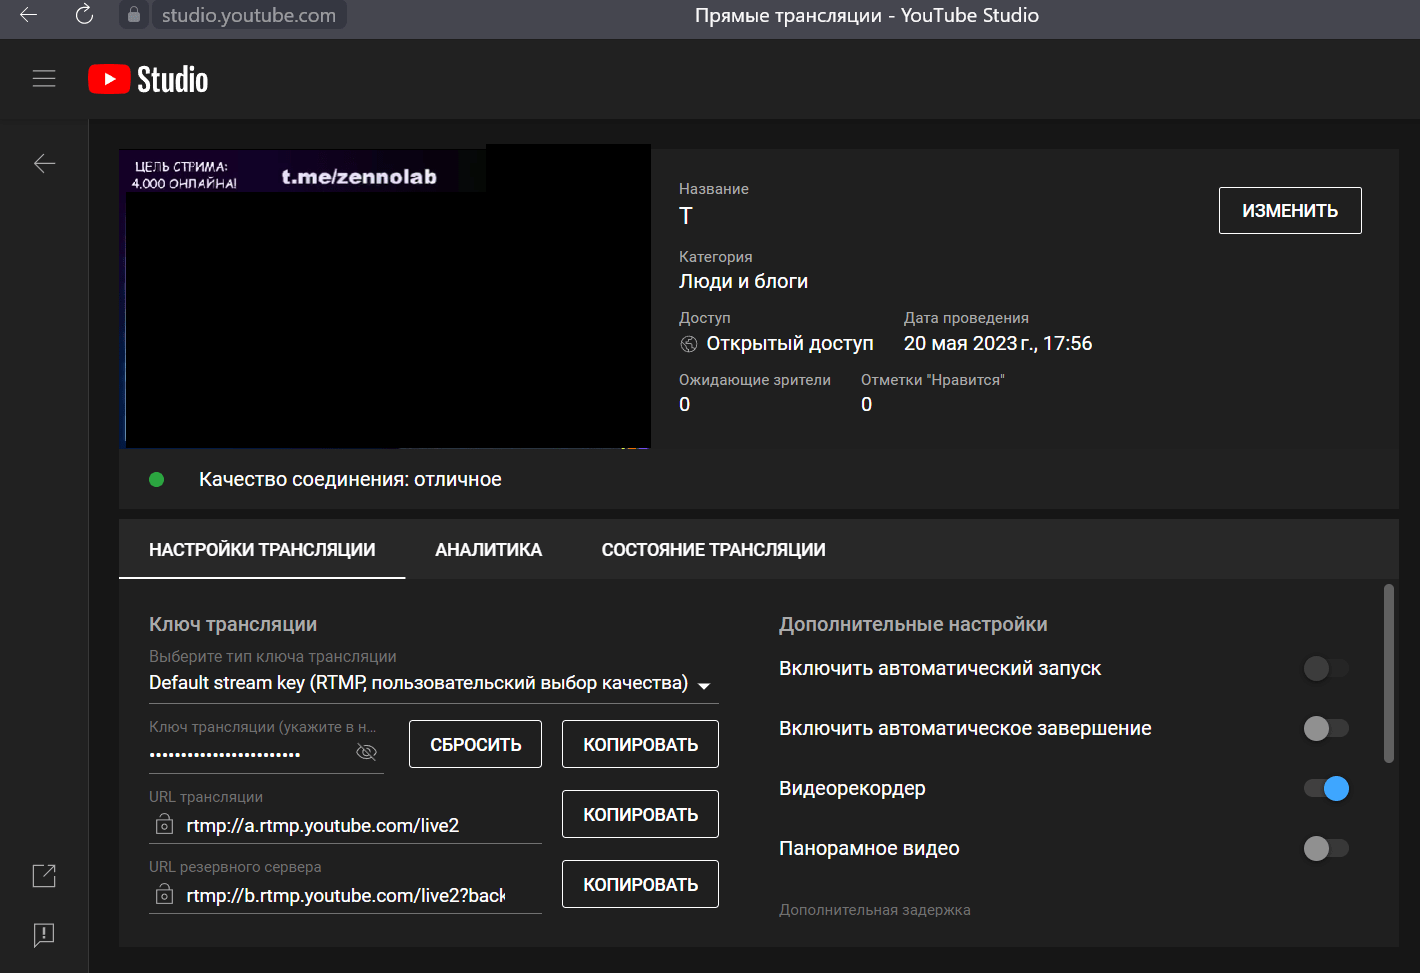1420x973 pixels.
Task: Toggle Панорамное видео switch
Action: click(1326, 848)
